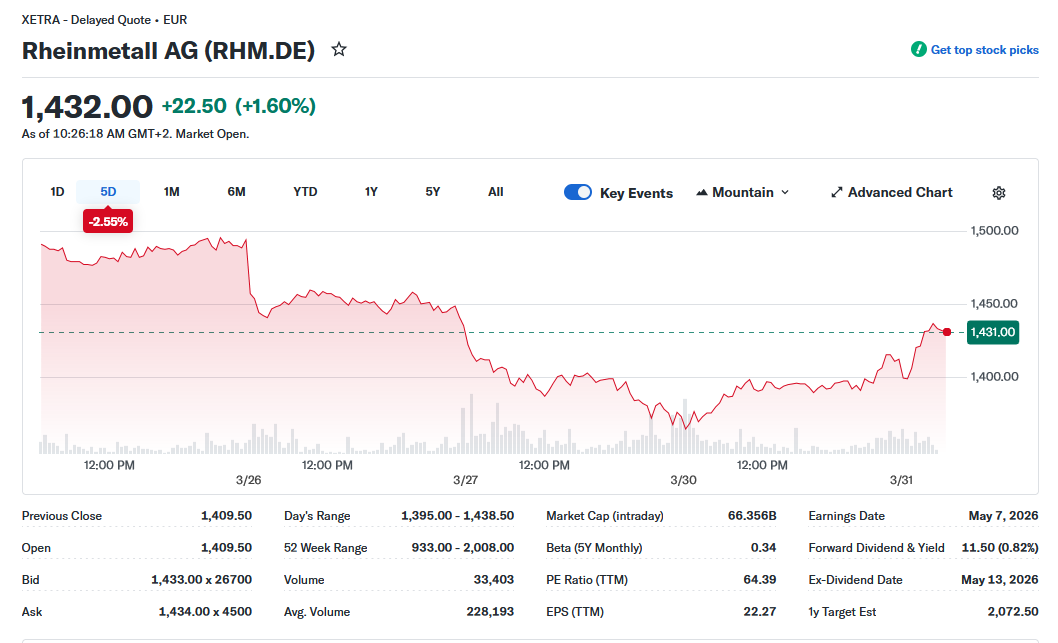Click the (+1.60%) percent change
This screenshot has height=643, width=1058.
(x=275, y=106)
